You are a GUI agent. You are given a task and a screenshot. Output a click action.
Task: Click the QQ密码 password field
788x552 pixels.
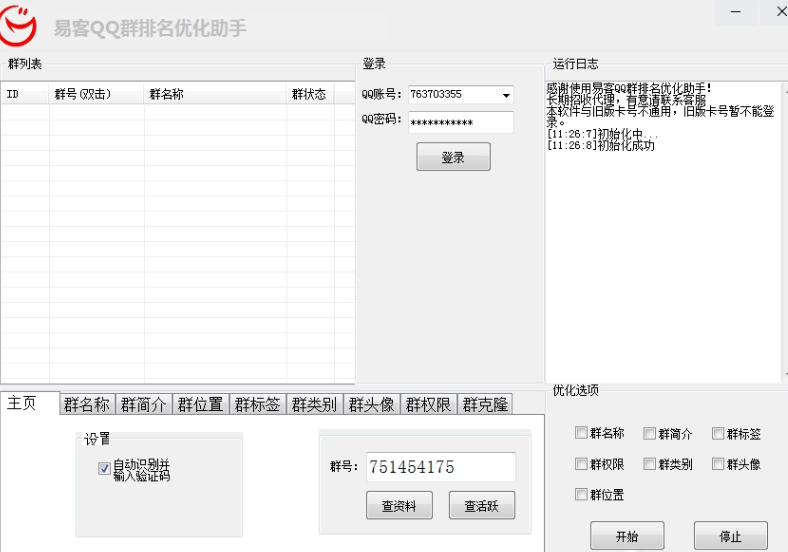(461, 122)
